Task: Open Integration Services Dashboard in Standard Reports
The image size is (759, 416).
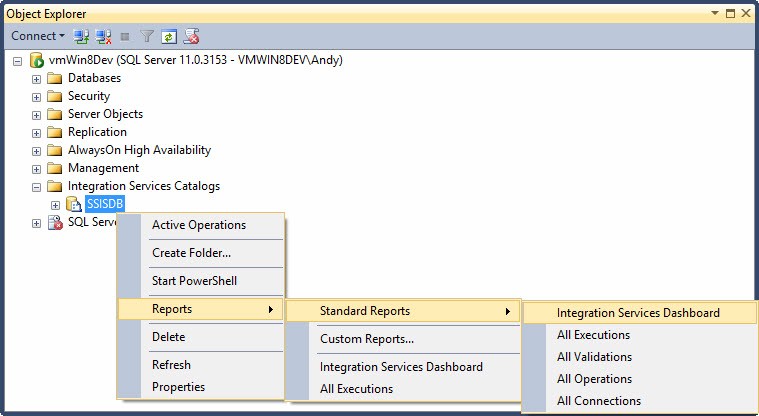Action: (638, 313)
